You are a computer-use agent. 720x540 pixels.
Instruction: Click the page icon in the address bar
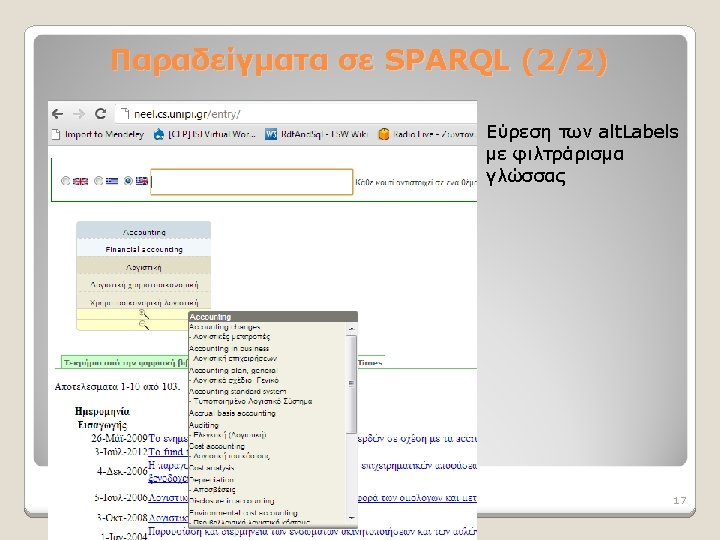point(124,113)
